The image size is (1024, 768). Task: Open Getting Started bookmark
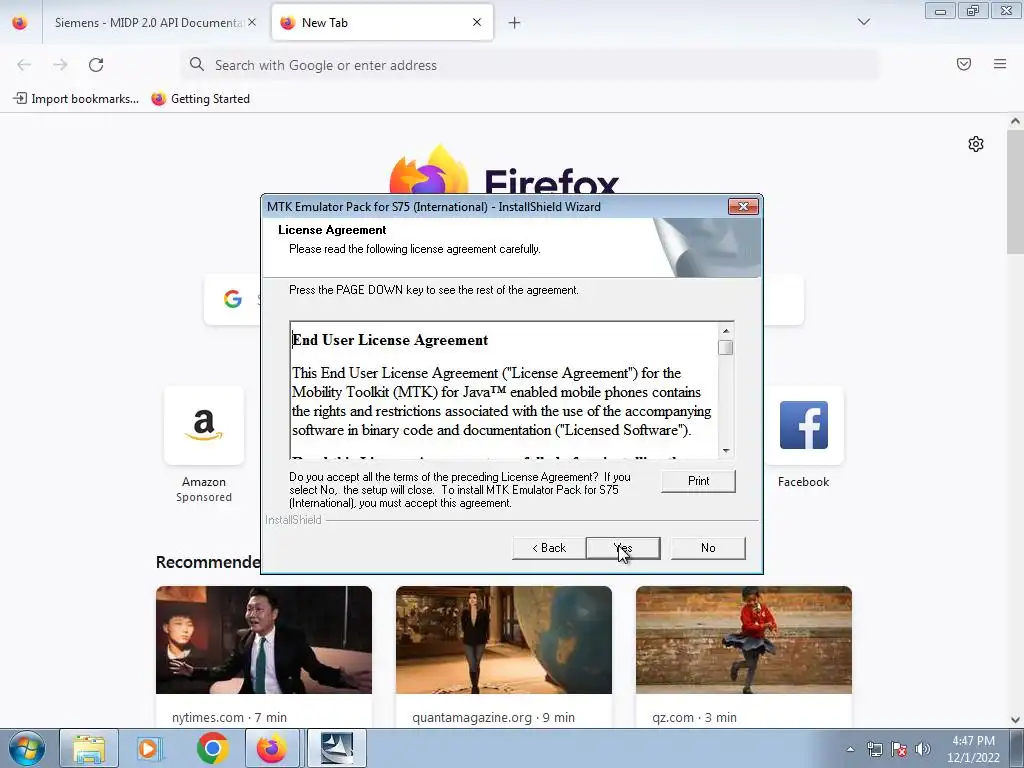(200, 99)
